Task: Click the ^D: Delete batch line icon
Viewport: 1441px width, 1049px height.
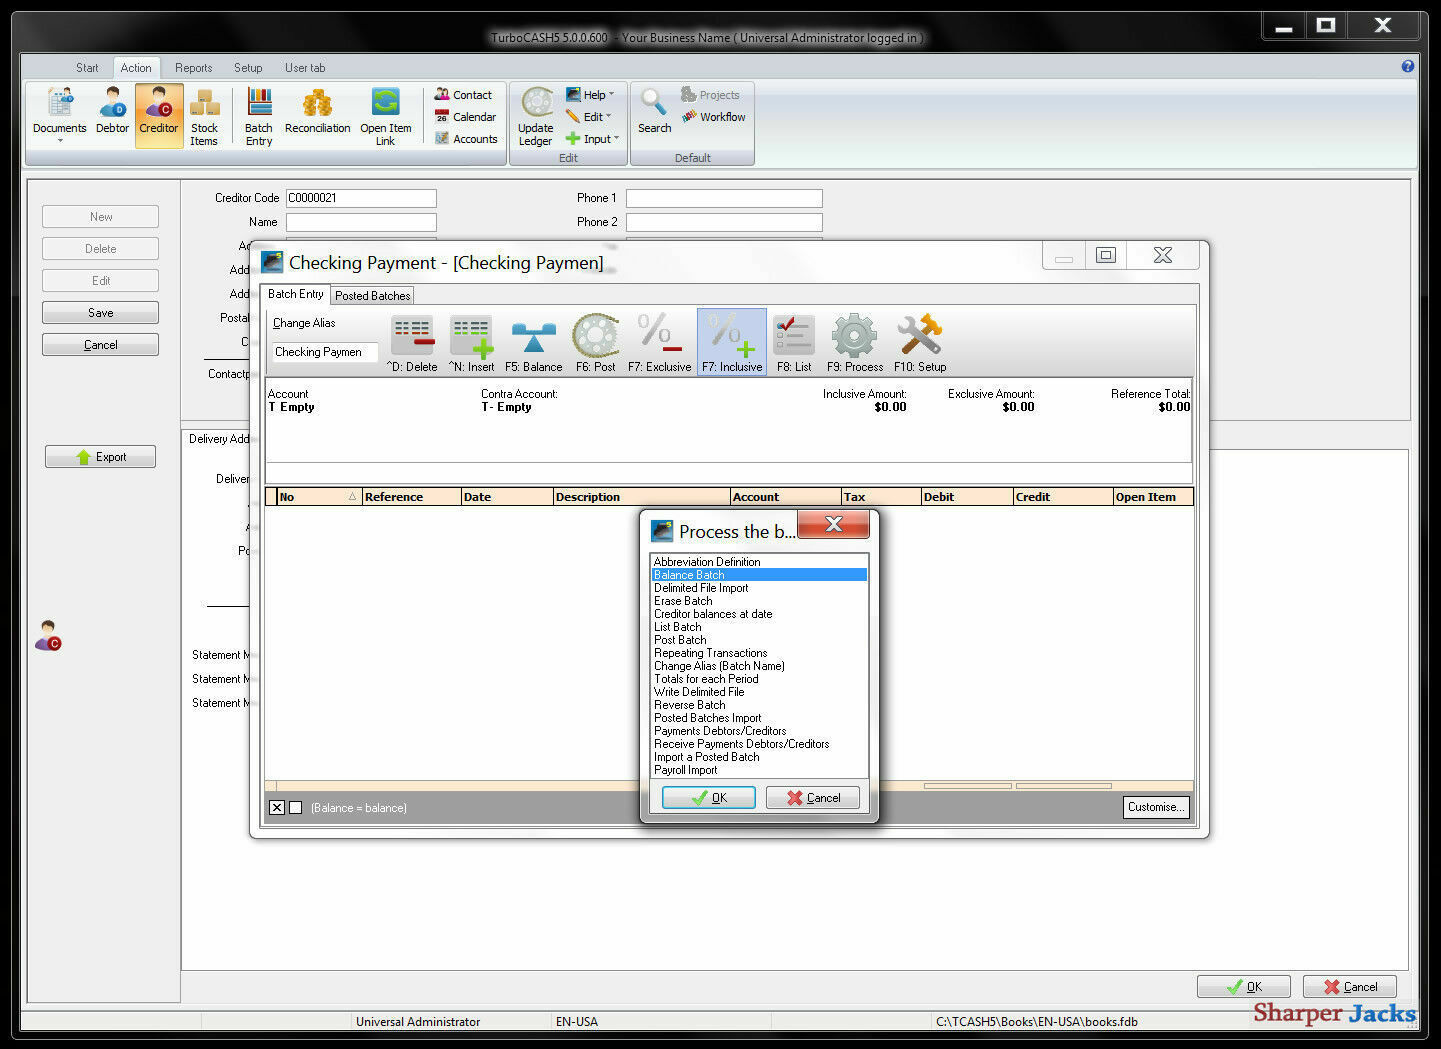Action: tap(412, 344)
